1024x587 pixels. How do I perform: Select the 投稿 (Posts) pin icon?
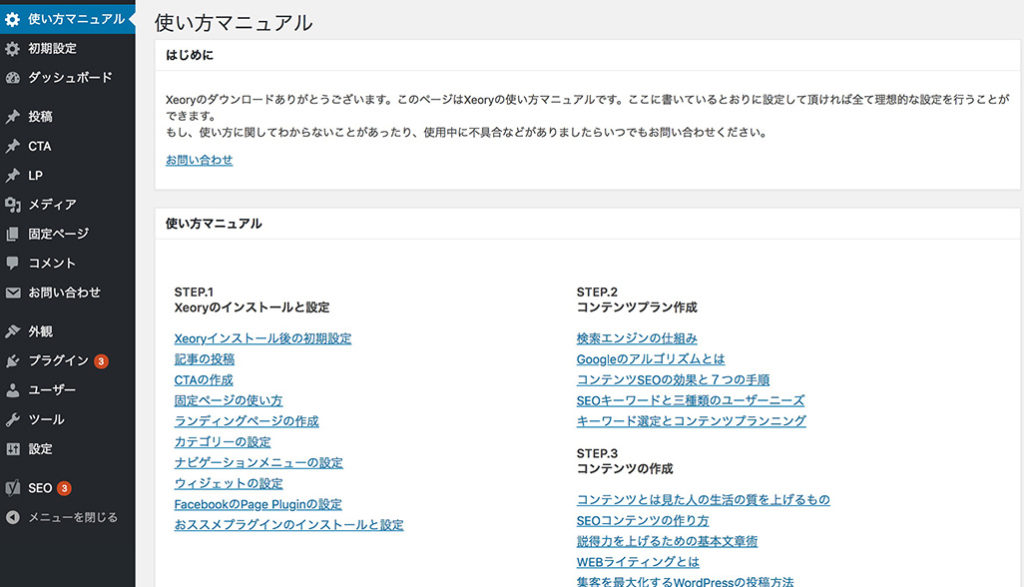13,116
